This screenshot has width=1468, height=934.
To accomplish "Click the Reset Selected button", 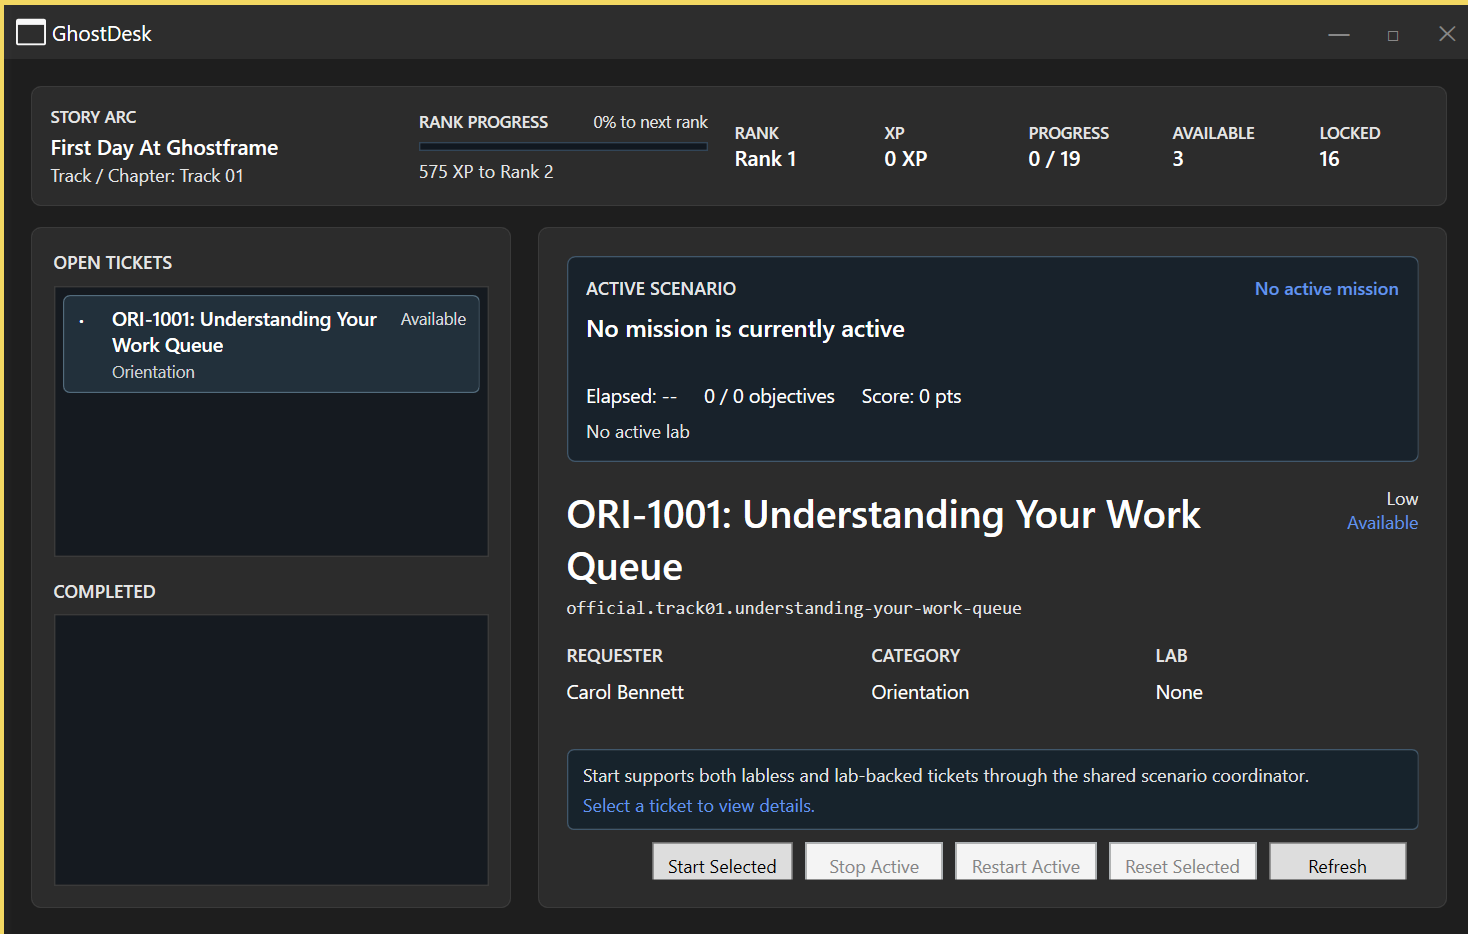I will point(1182,862).
